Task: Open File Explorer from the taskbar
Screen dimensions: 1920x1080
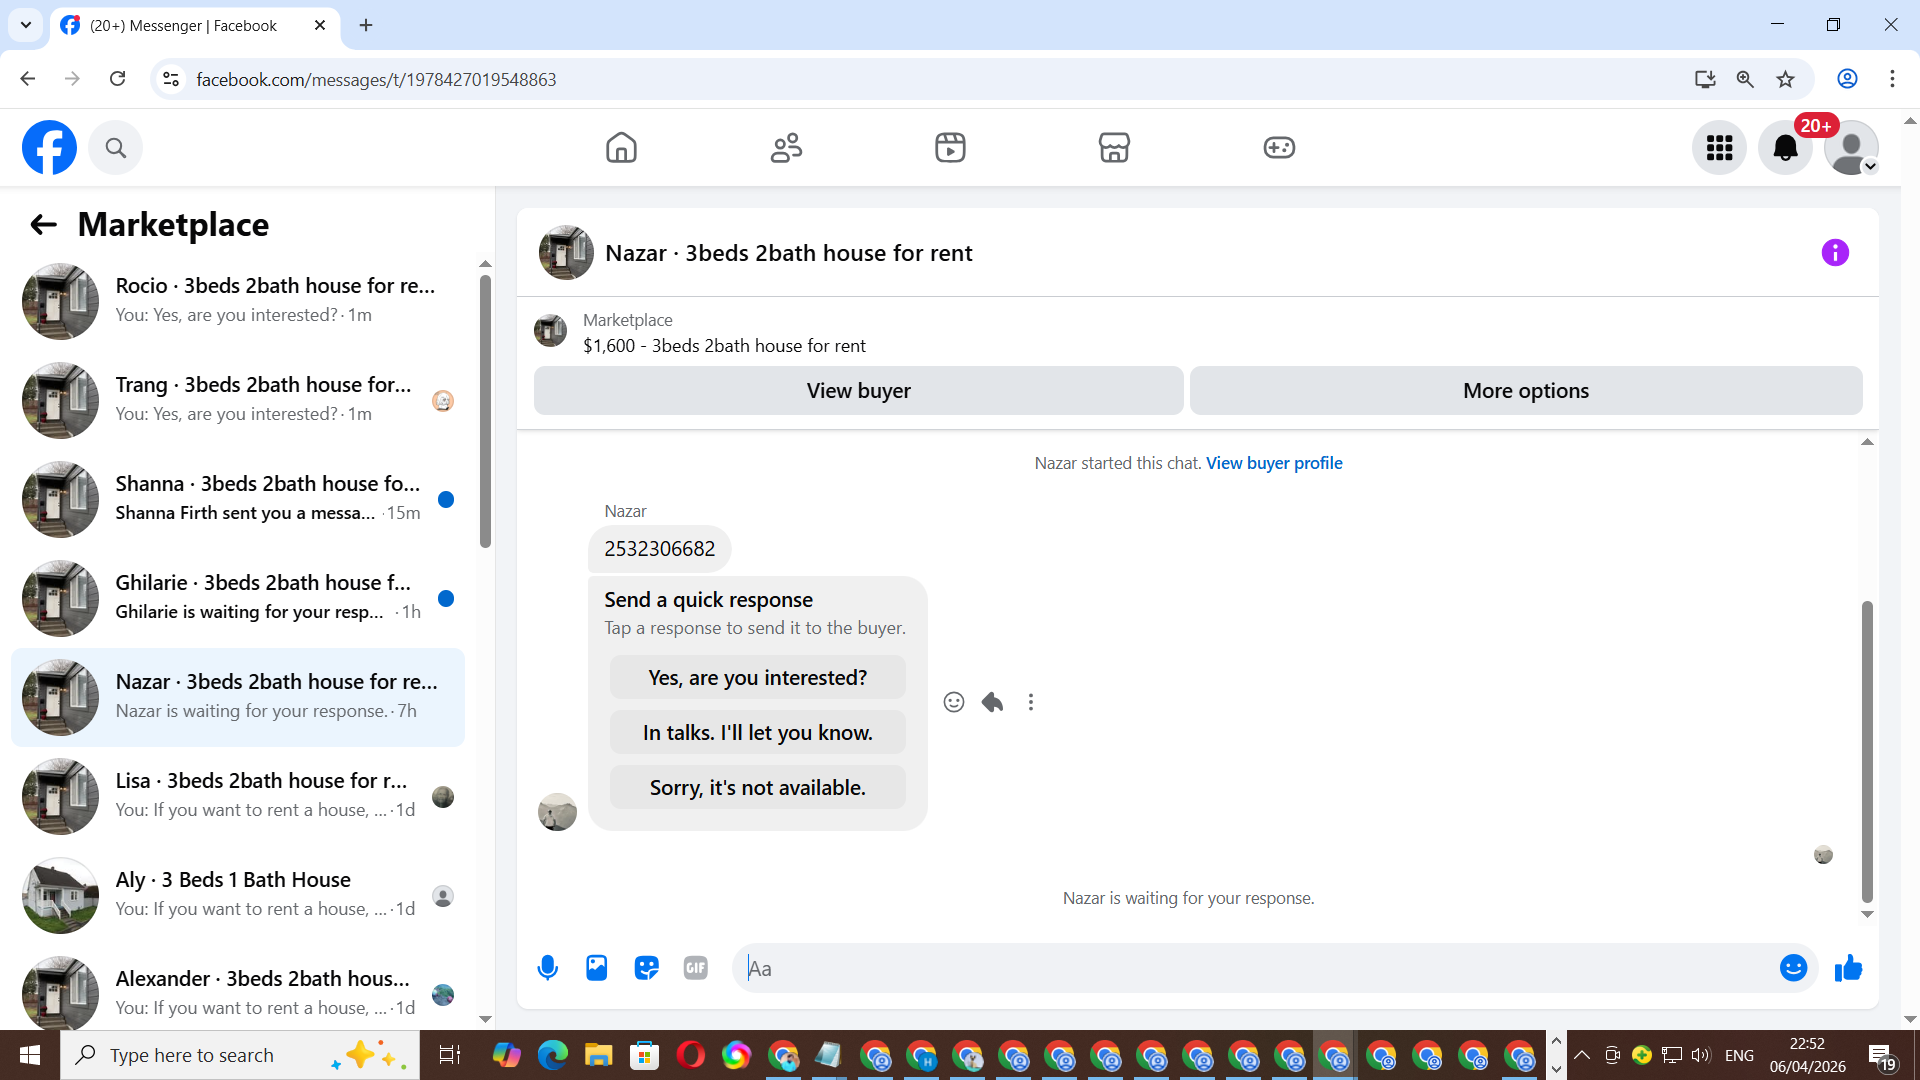Action: click(598, 1055)
